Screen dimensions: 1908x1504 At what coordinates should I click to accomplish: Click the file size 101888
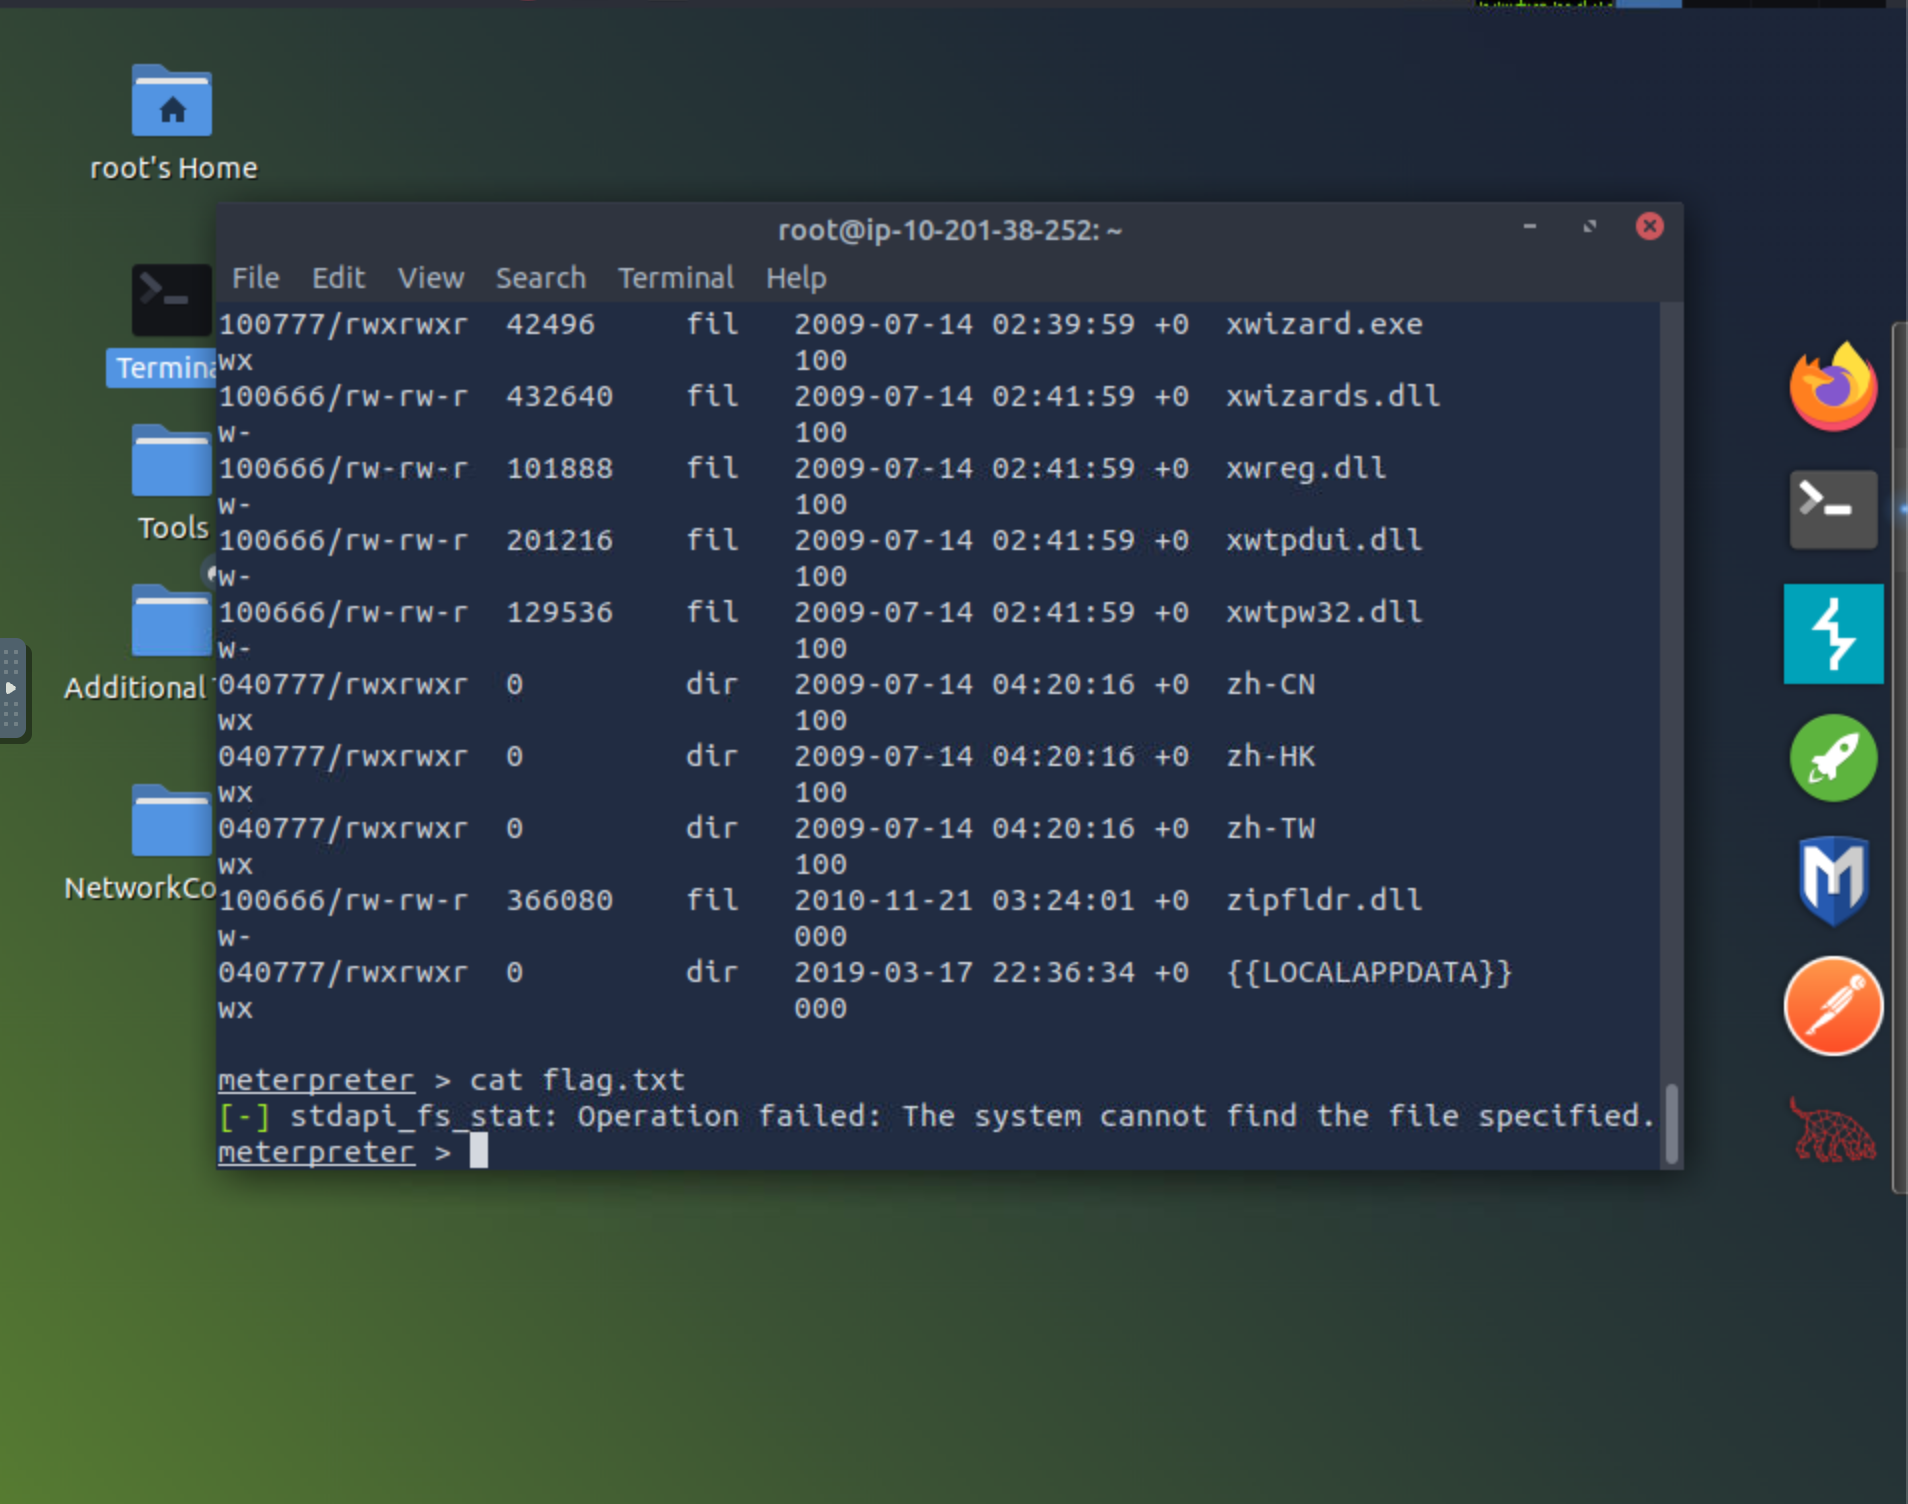(559, 468)
